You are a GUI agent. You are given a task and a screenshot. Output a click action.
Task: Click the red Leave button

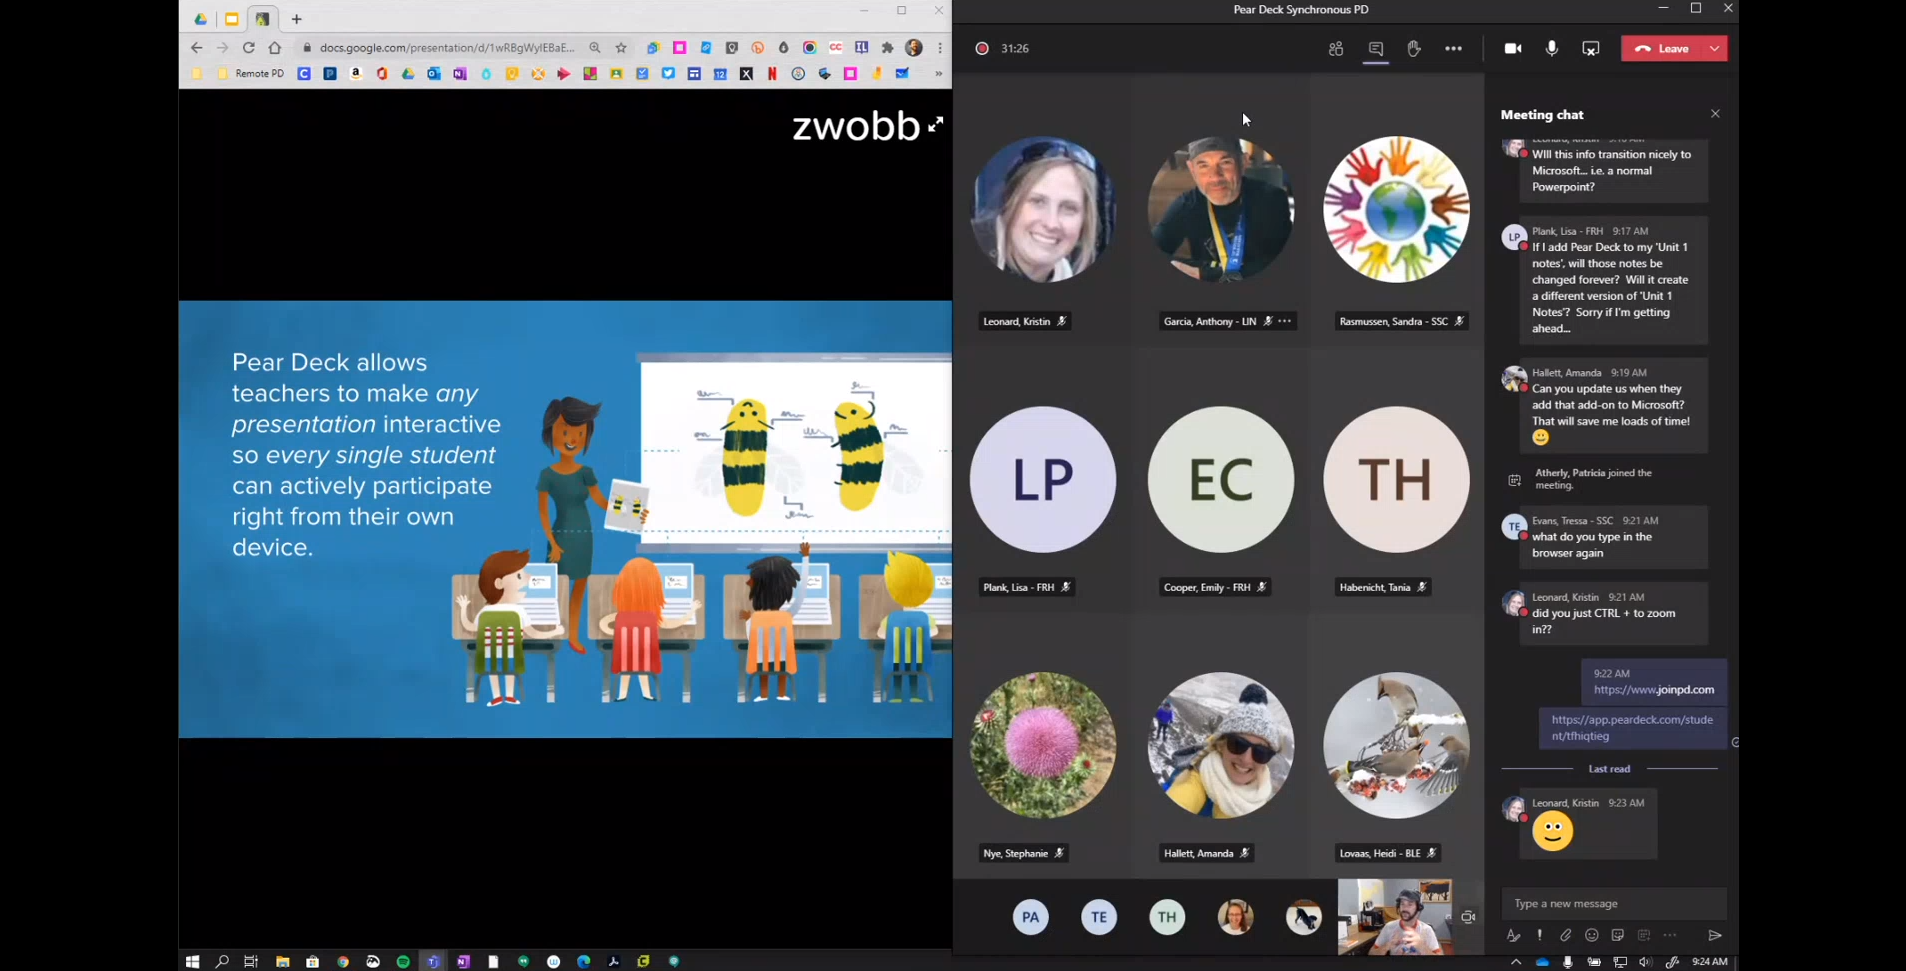[1663, 48]
